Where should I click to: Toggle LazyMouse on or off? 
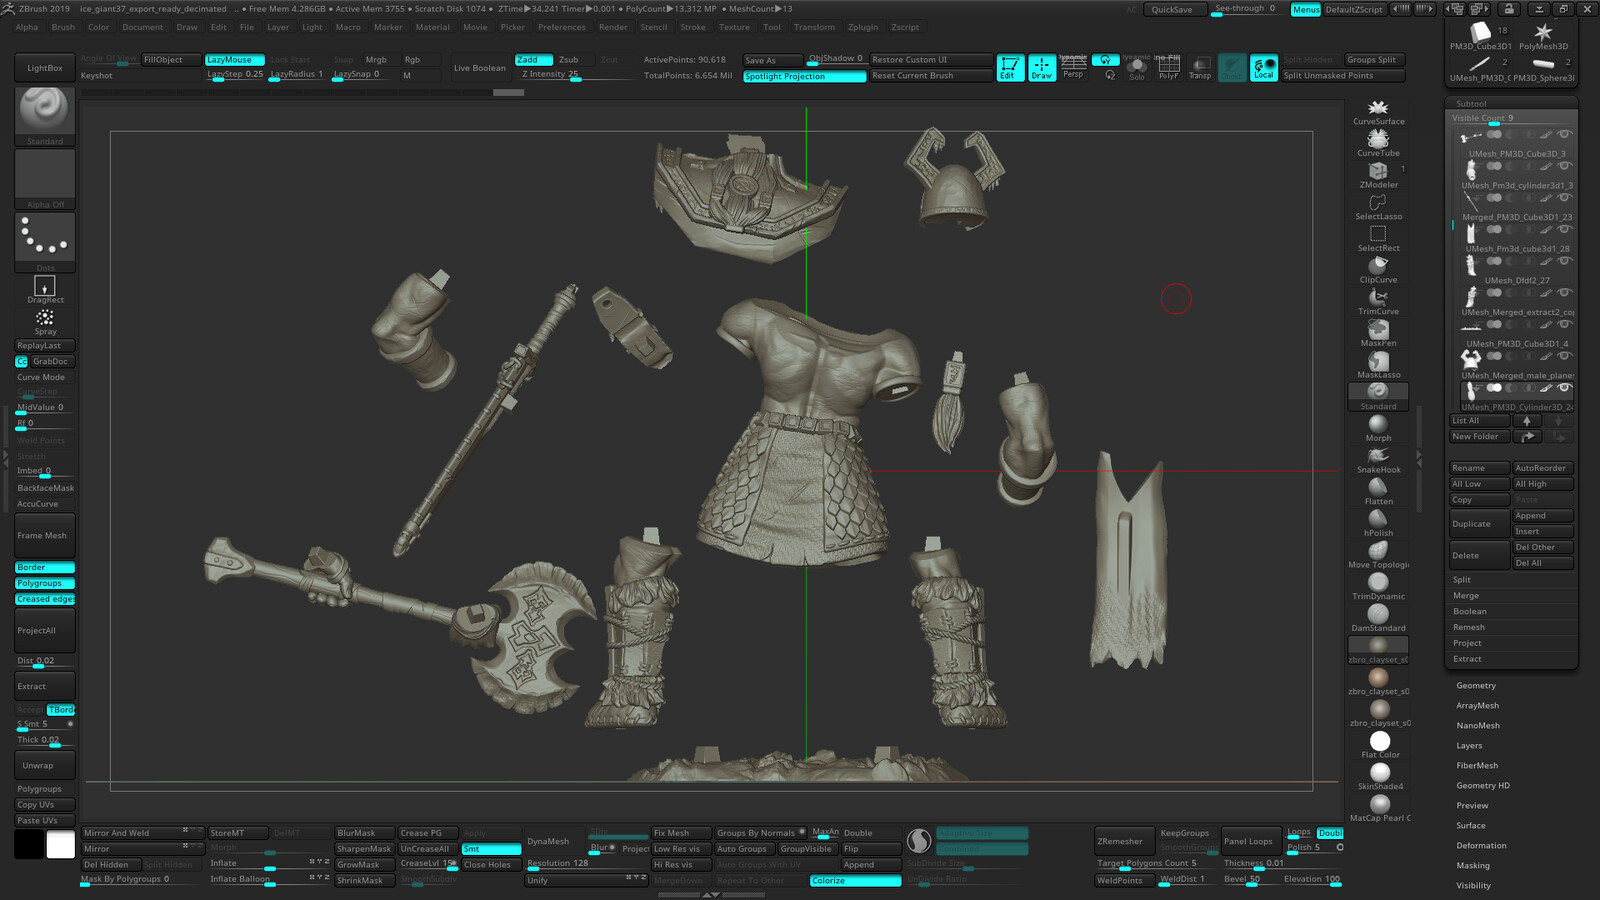pos(235,60)
